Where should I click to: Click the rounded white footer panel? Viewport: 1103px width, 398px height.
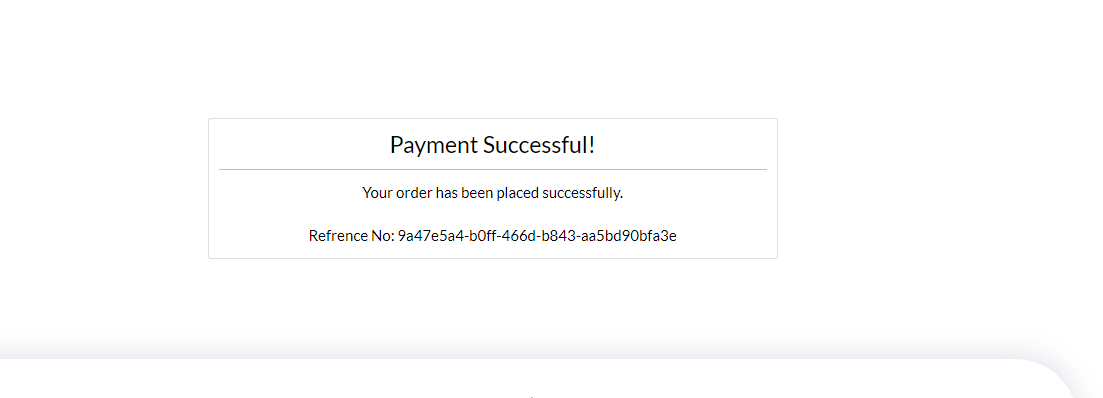tap(535, 379)
